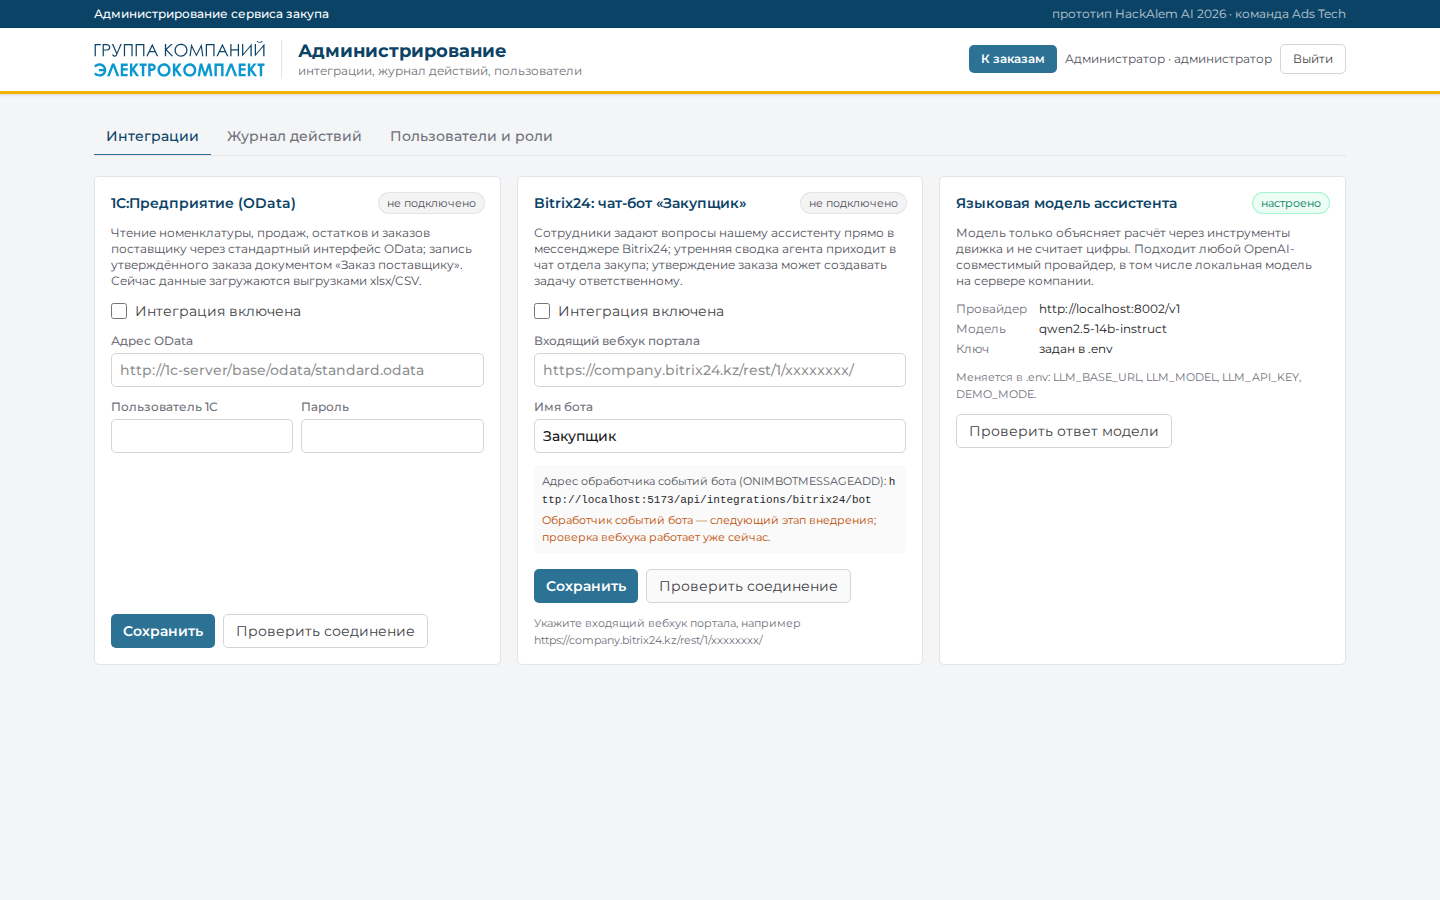Click the Меняется в .env note text
This screenshot has width=1440, height=900.
[x=1128, y=385]
